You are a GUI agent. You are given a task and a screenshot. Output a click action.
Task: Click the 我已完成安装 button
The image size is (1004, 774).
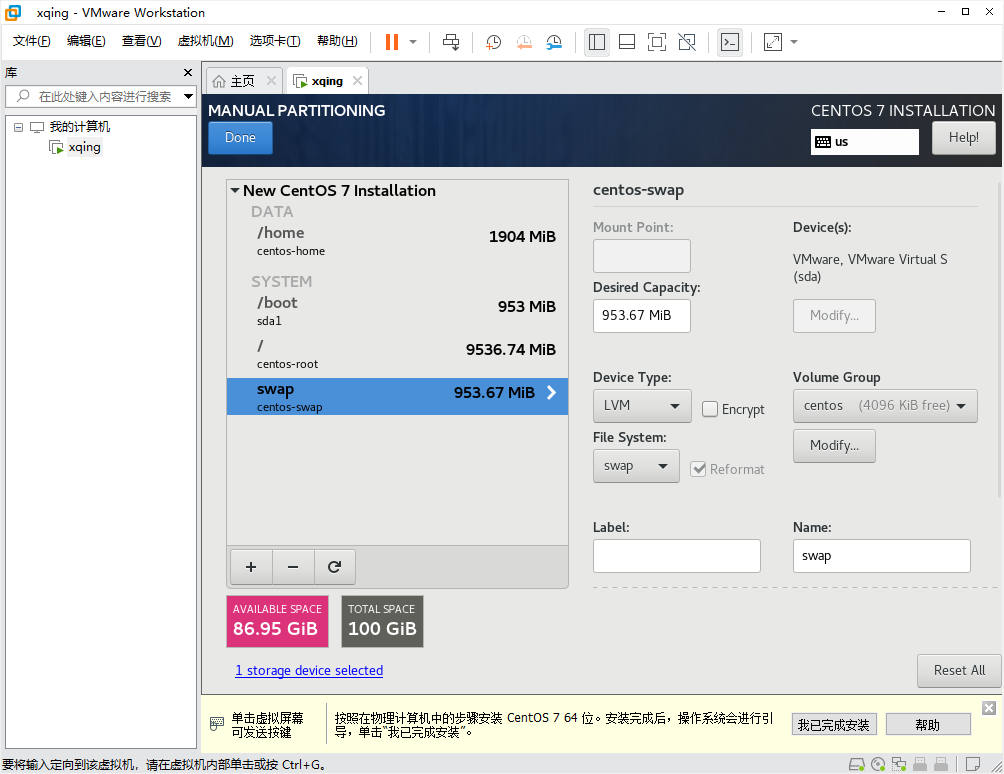(834, 725)
